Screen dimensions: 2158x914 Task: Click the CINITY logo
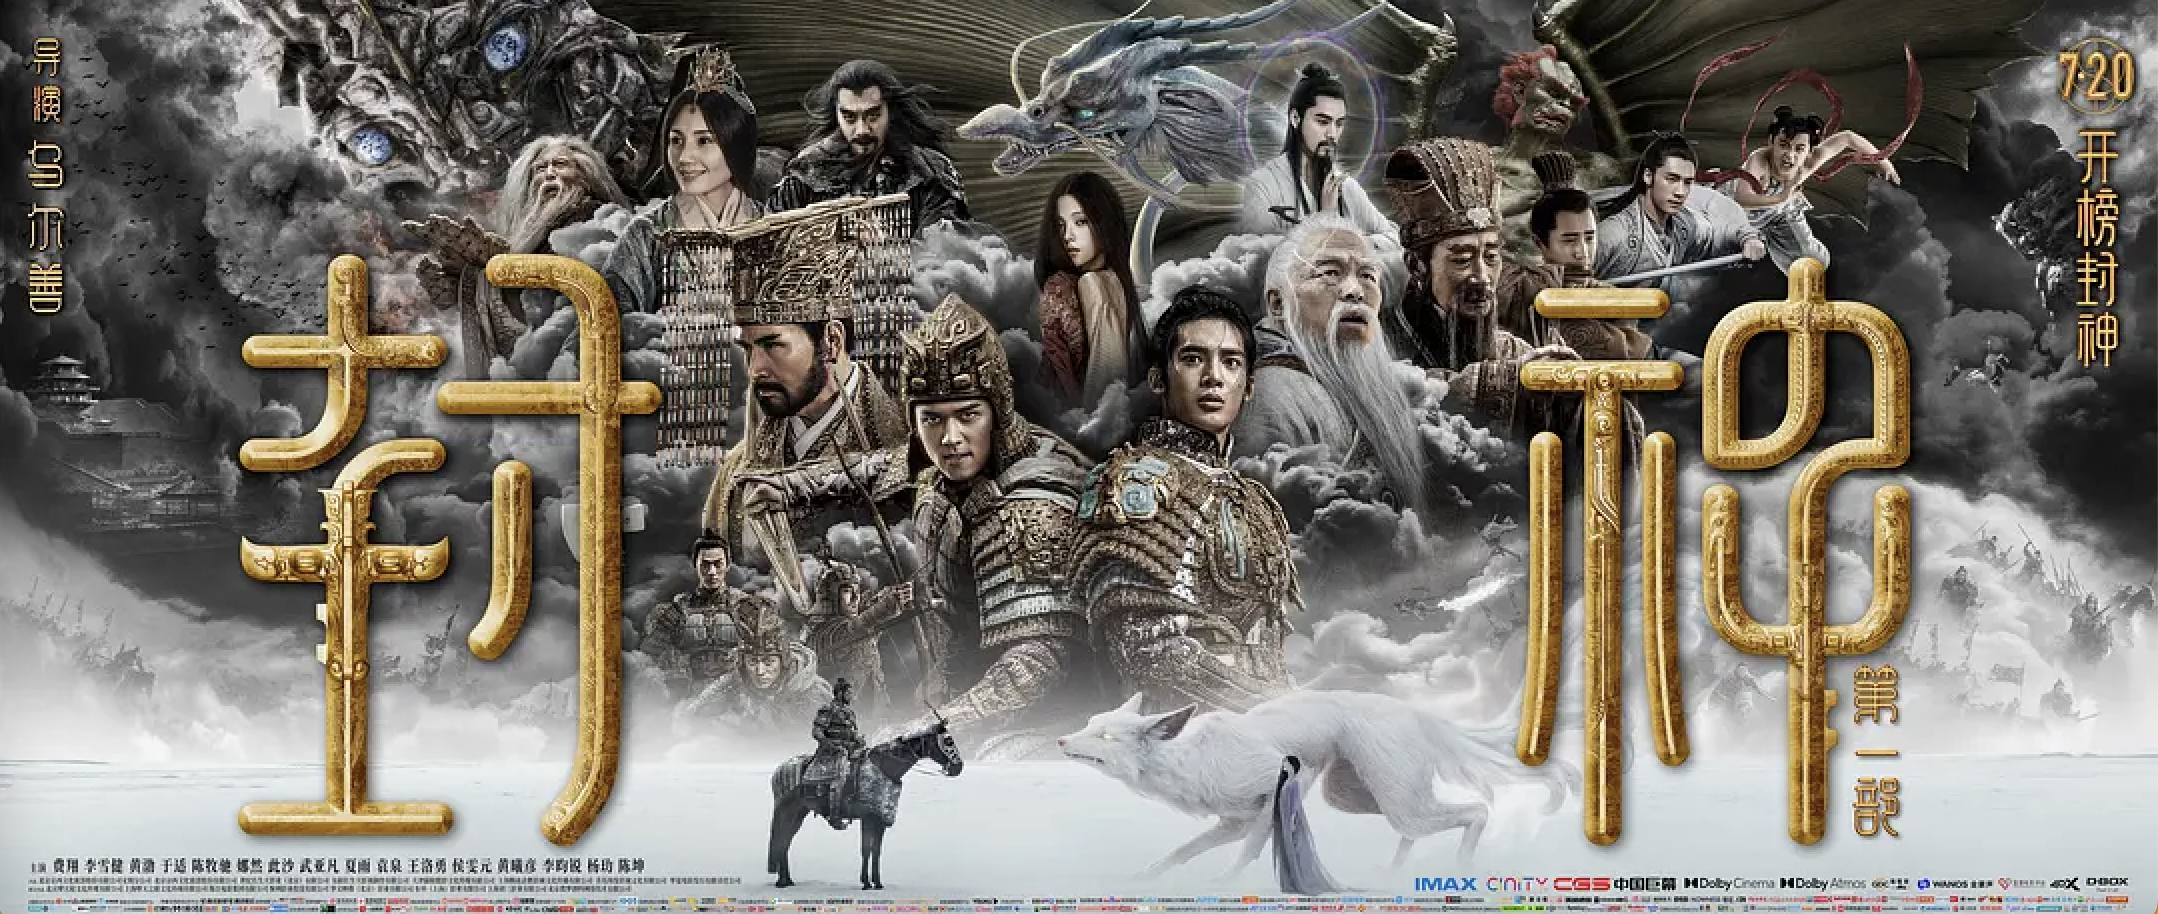point(1517,884)
